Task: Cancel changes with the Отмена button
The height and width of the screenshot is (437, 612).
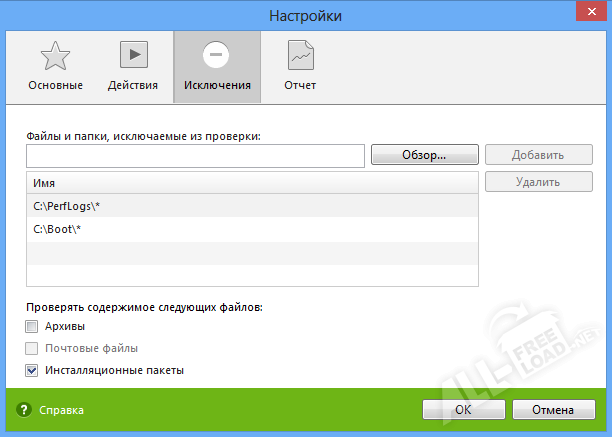Action: coord(553,410)
